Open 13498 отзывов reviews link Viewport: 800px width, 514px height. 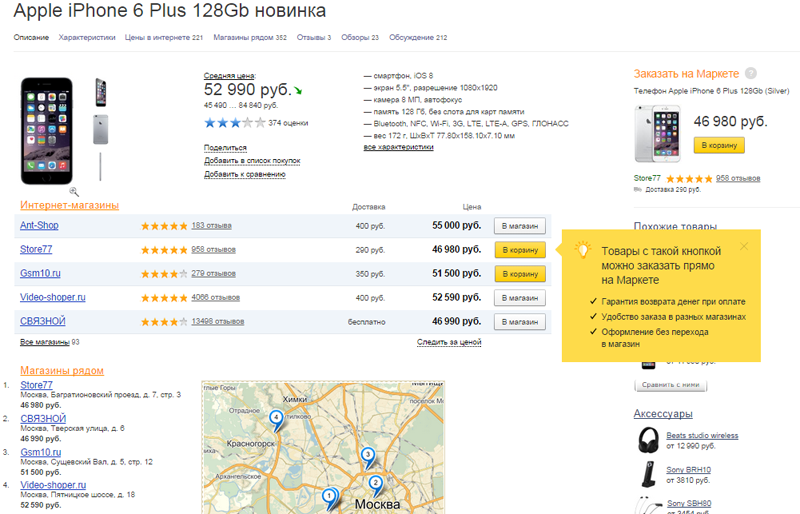(x=218, y=322)
